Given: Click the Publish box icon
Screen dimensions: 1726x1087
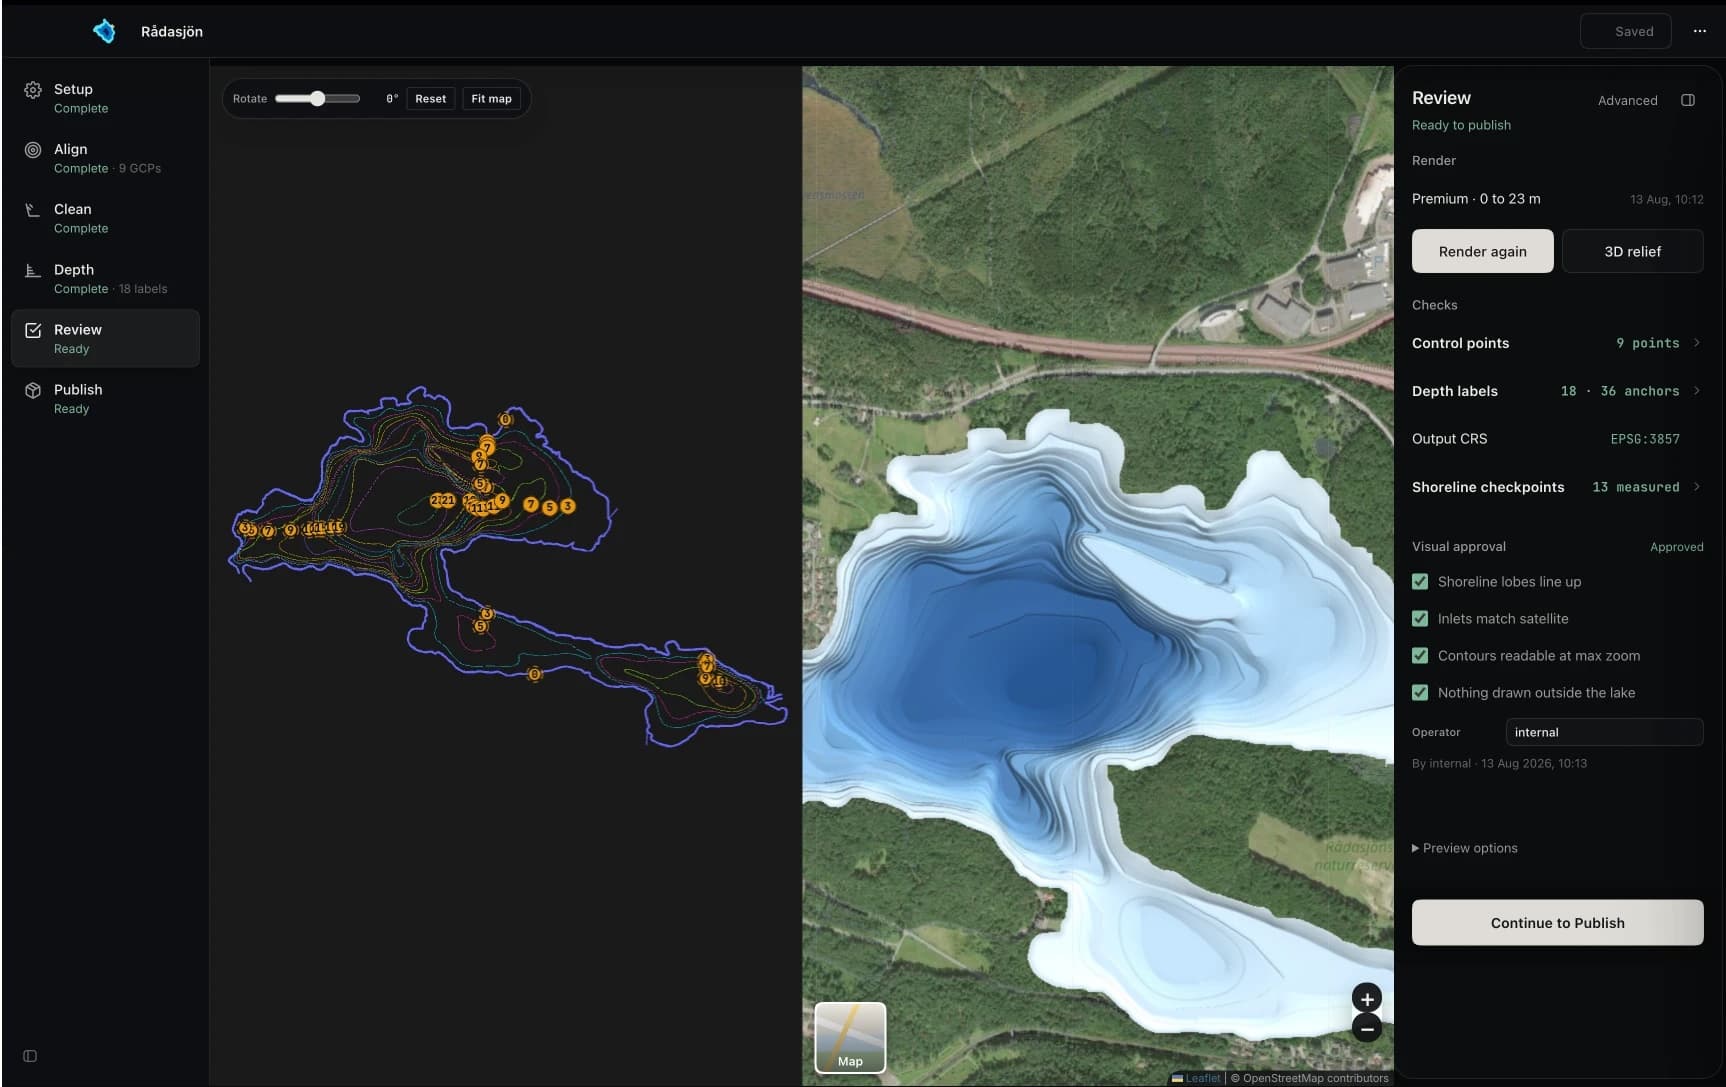Looking at the screenshot, I should (x=33, y=390).
